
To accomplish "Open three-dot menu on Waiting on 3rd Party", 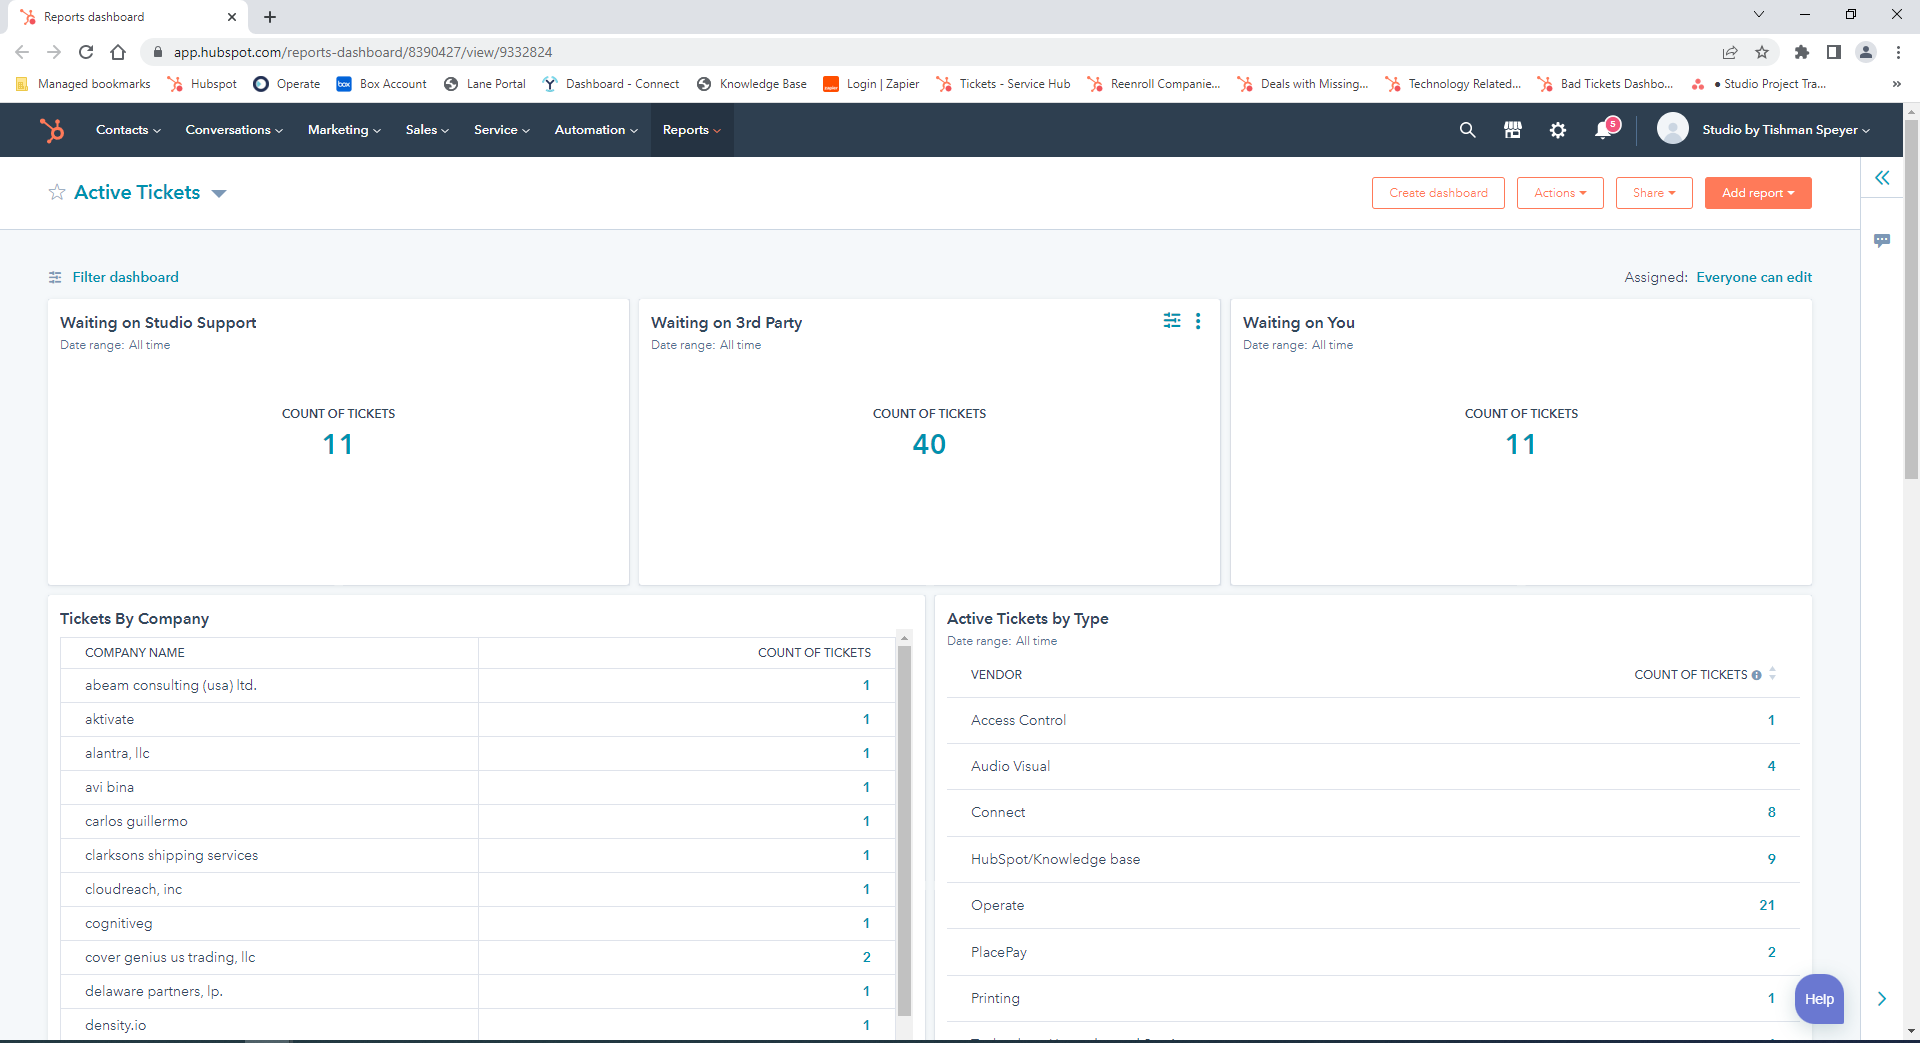I will tap(1198, 321).
